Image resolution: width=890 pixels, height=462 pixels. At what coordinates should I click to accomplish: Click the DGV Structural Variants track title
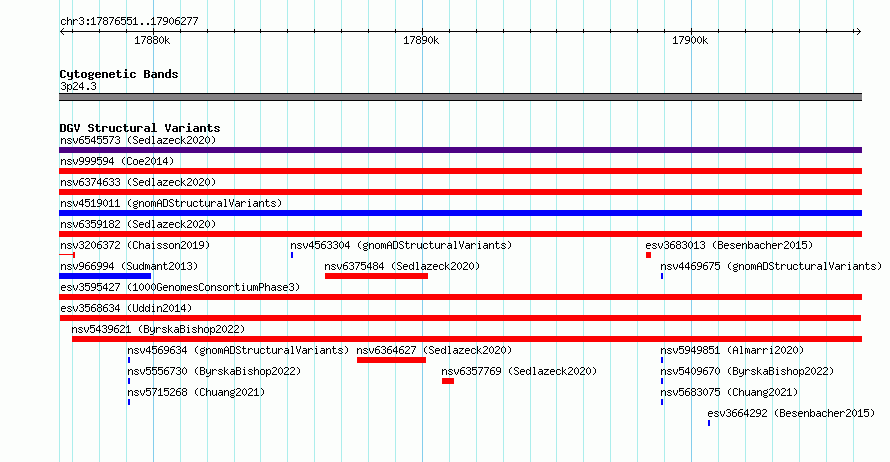(x=140, y=128)
